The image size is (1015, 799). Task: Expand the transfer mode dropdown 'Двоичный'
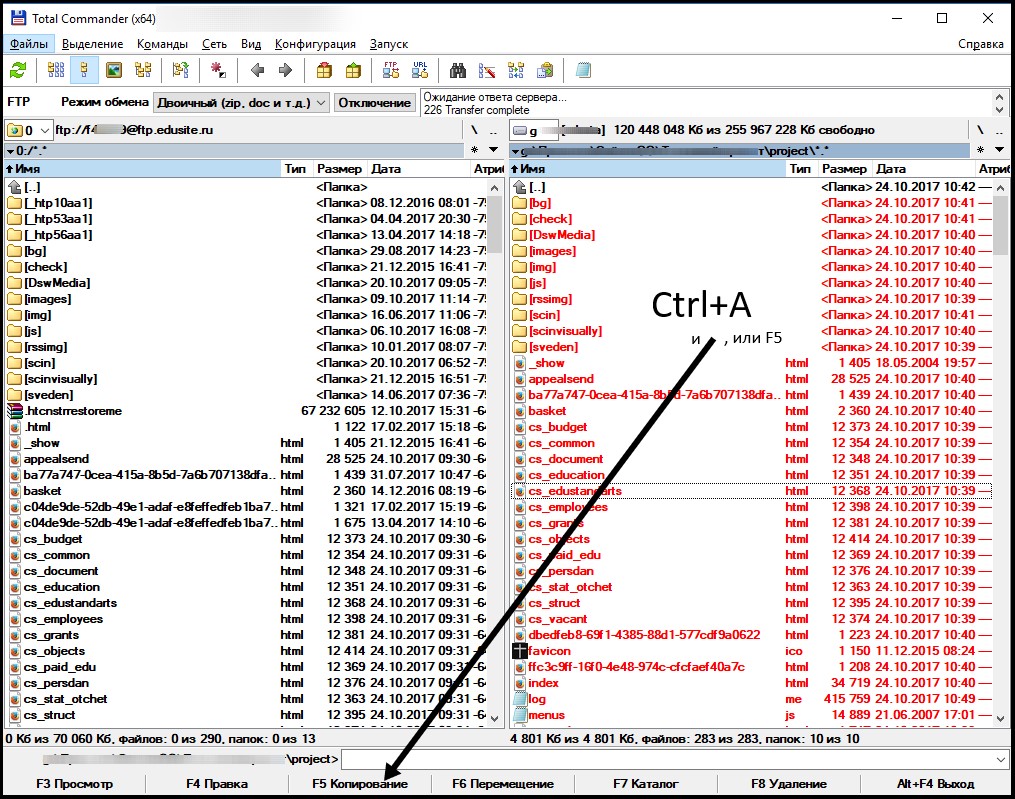click(x=320, y=102)
